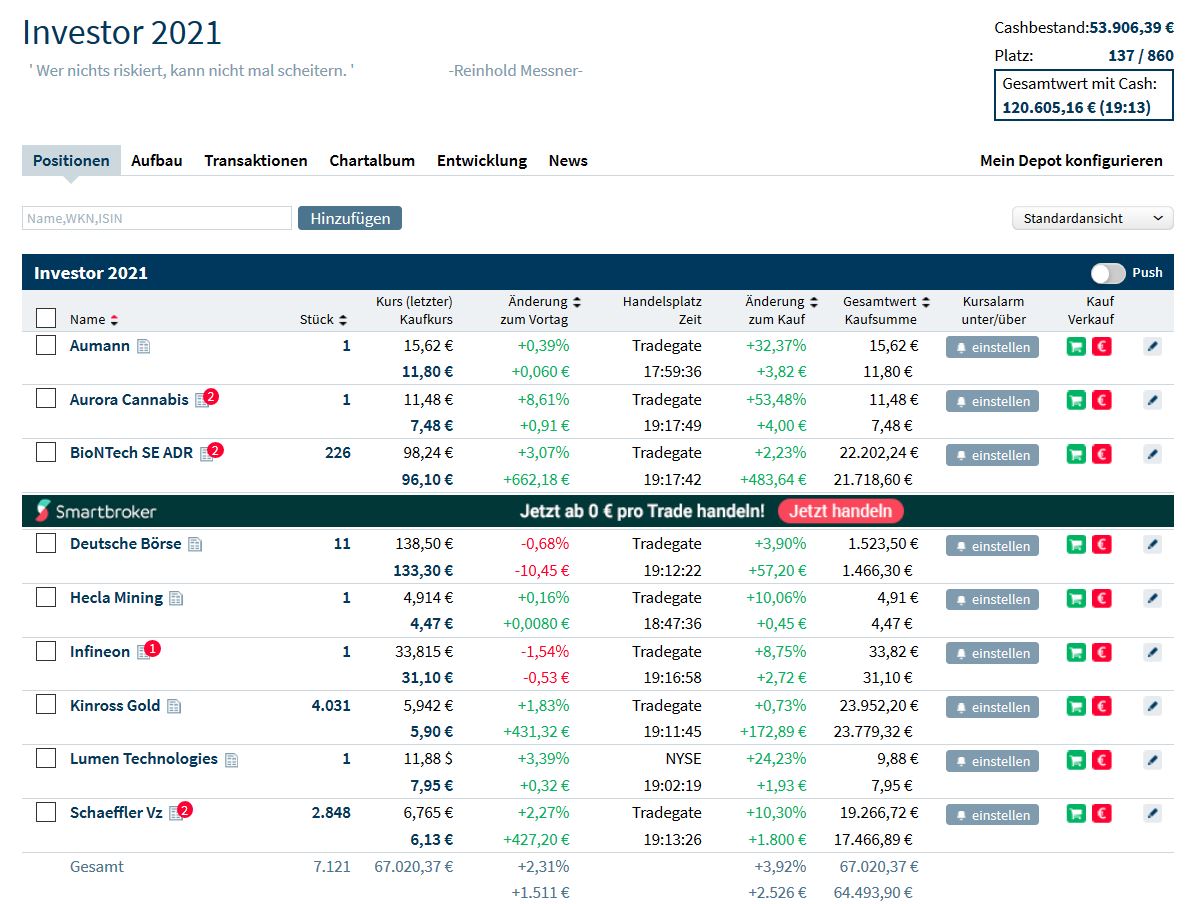Screen dimensions: 1197x904
Task: Open the pencil edit icon for Lumen Technologies
Action: [x=1152, y=760]
